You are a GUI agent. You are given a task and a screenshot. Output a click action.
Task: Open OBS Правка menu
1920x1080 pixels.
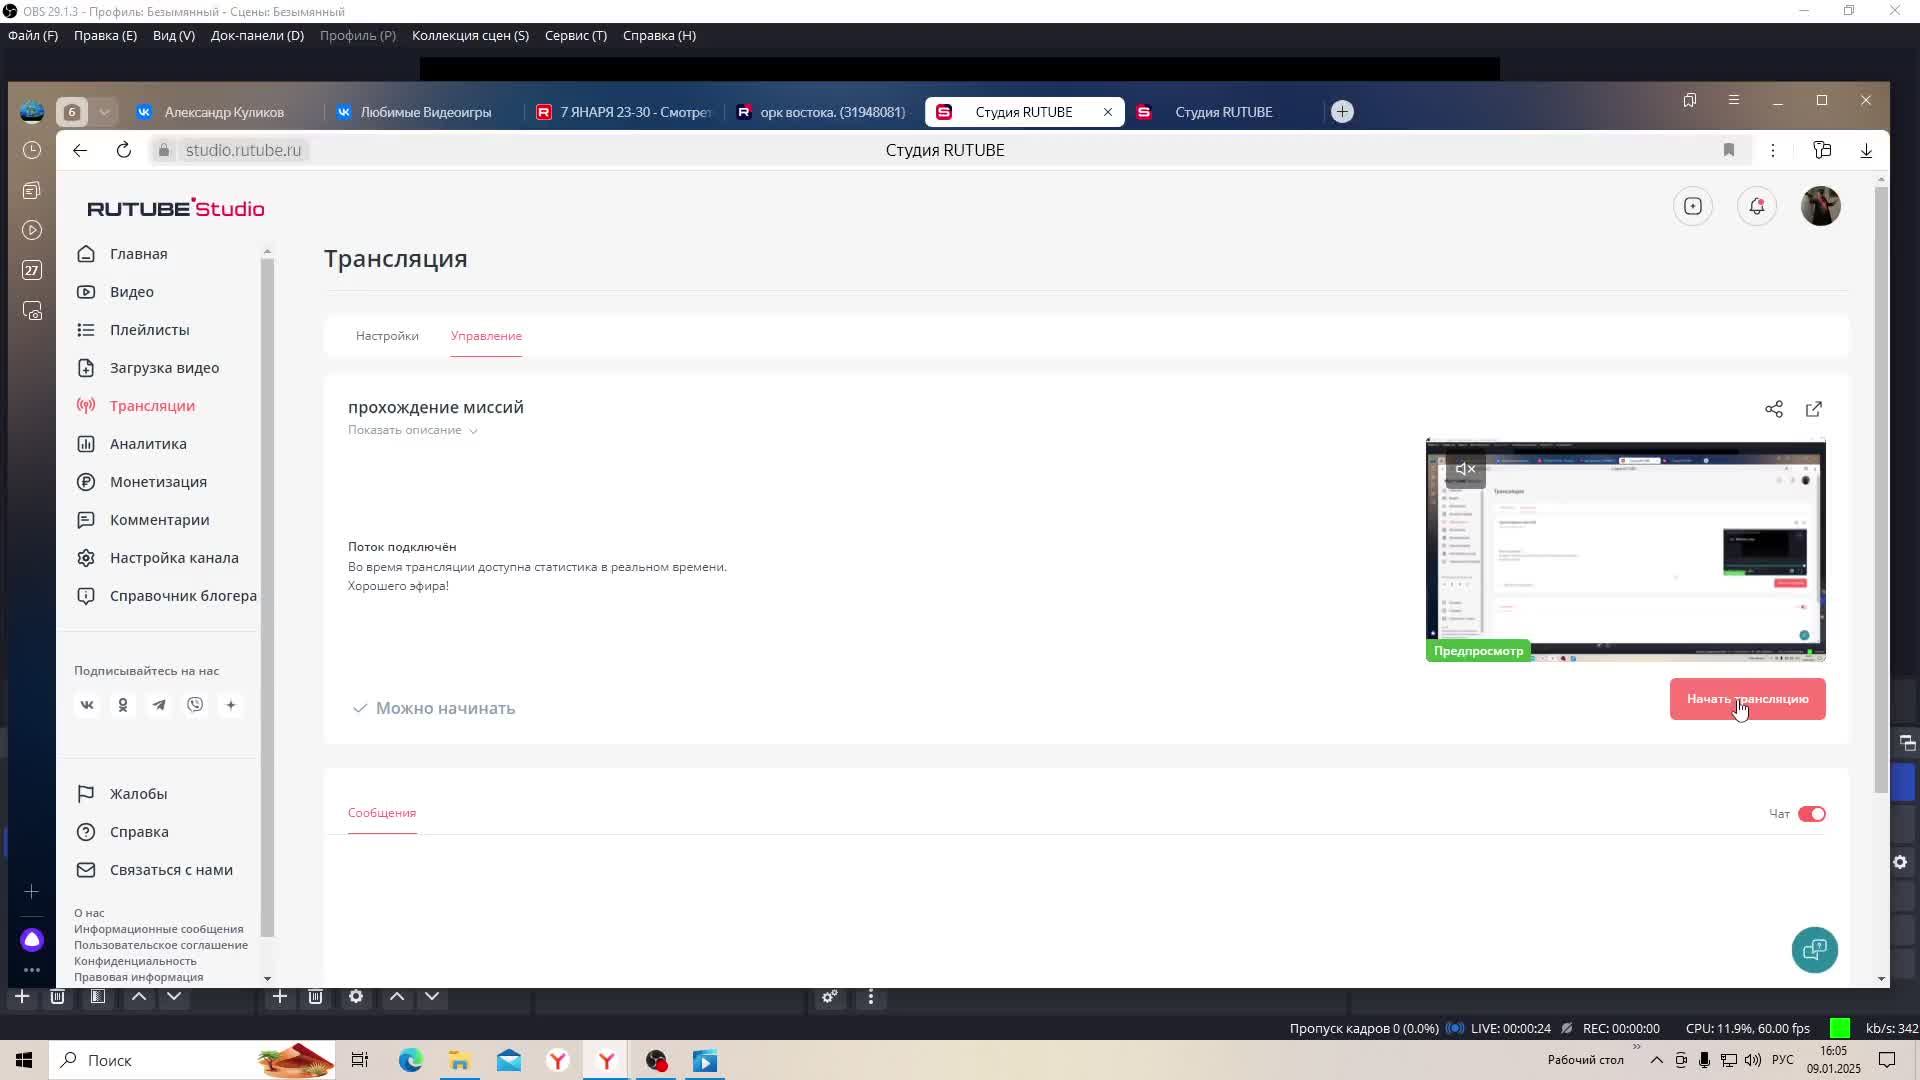coord(105,35)
